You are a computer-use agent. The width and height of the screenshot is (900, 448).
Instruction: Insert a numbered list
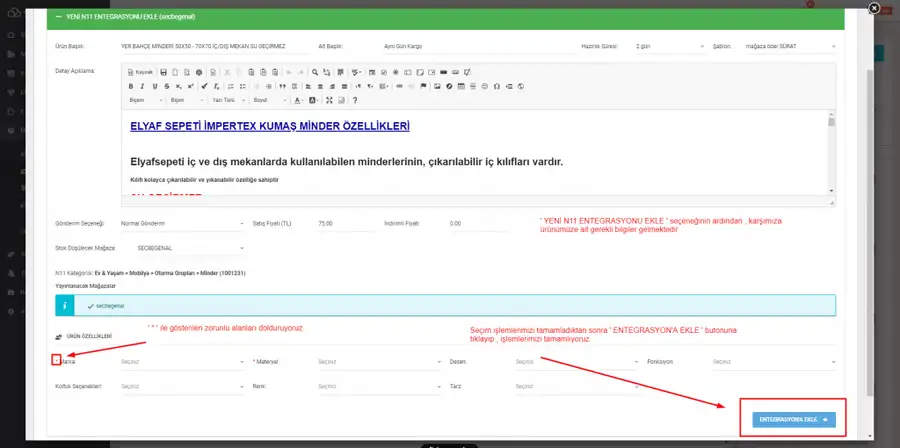point(231,86)
